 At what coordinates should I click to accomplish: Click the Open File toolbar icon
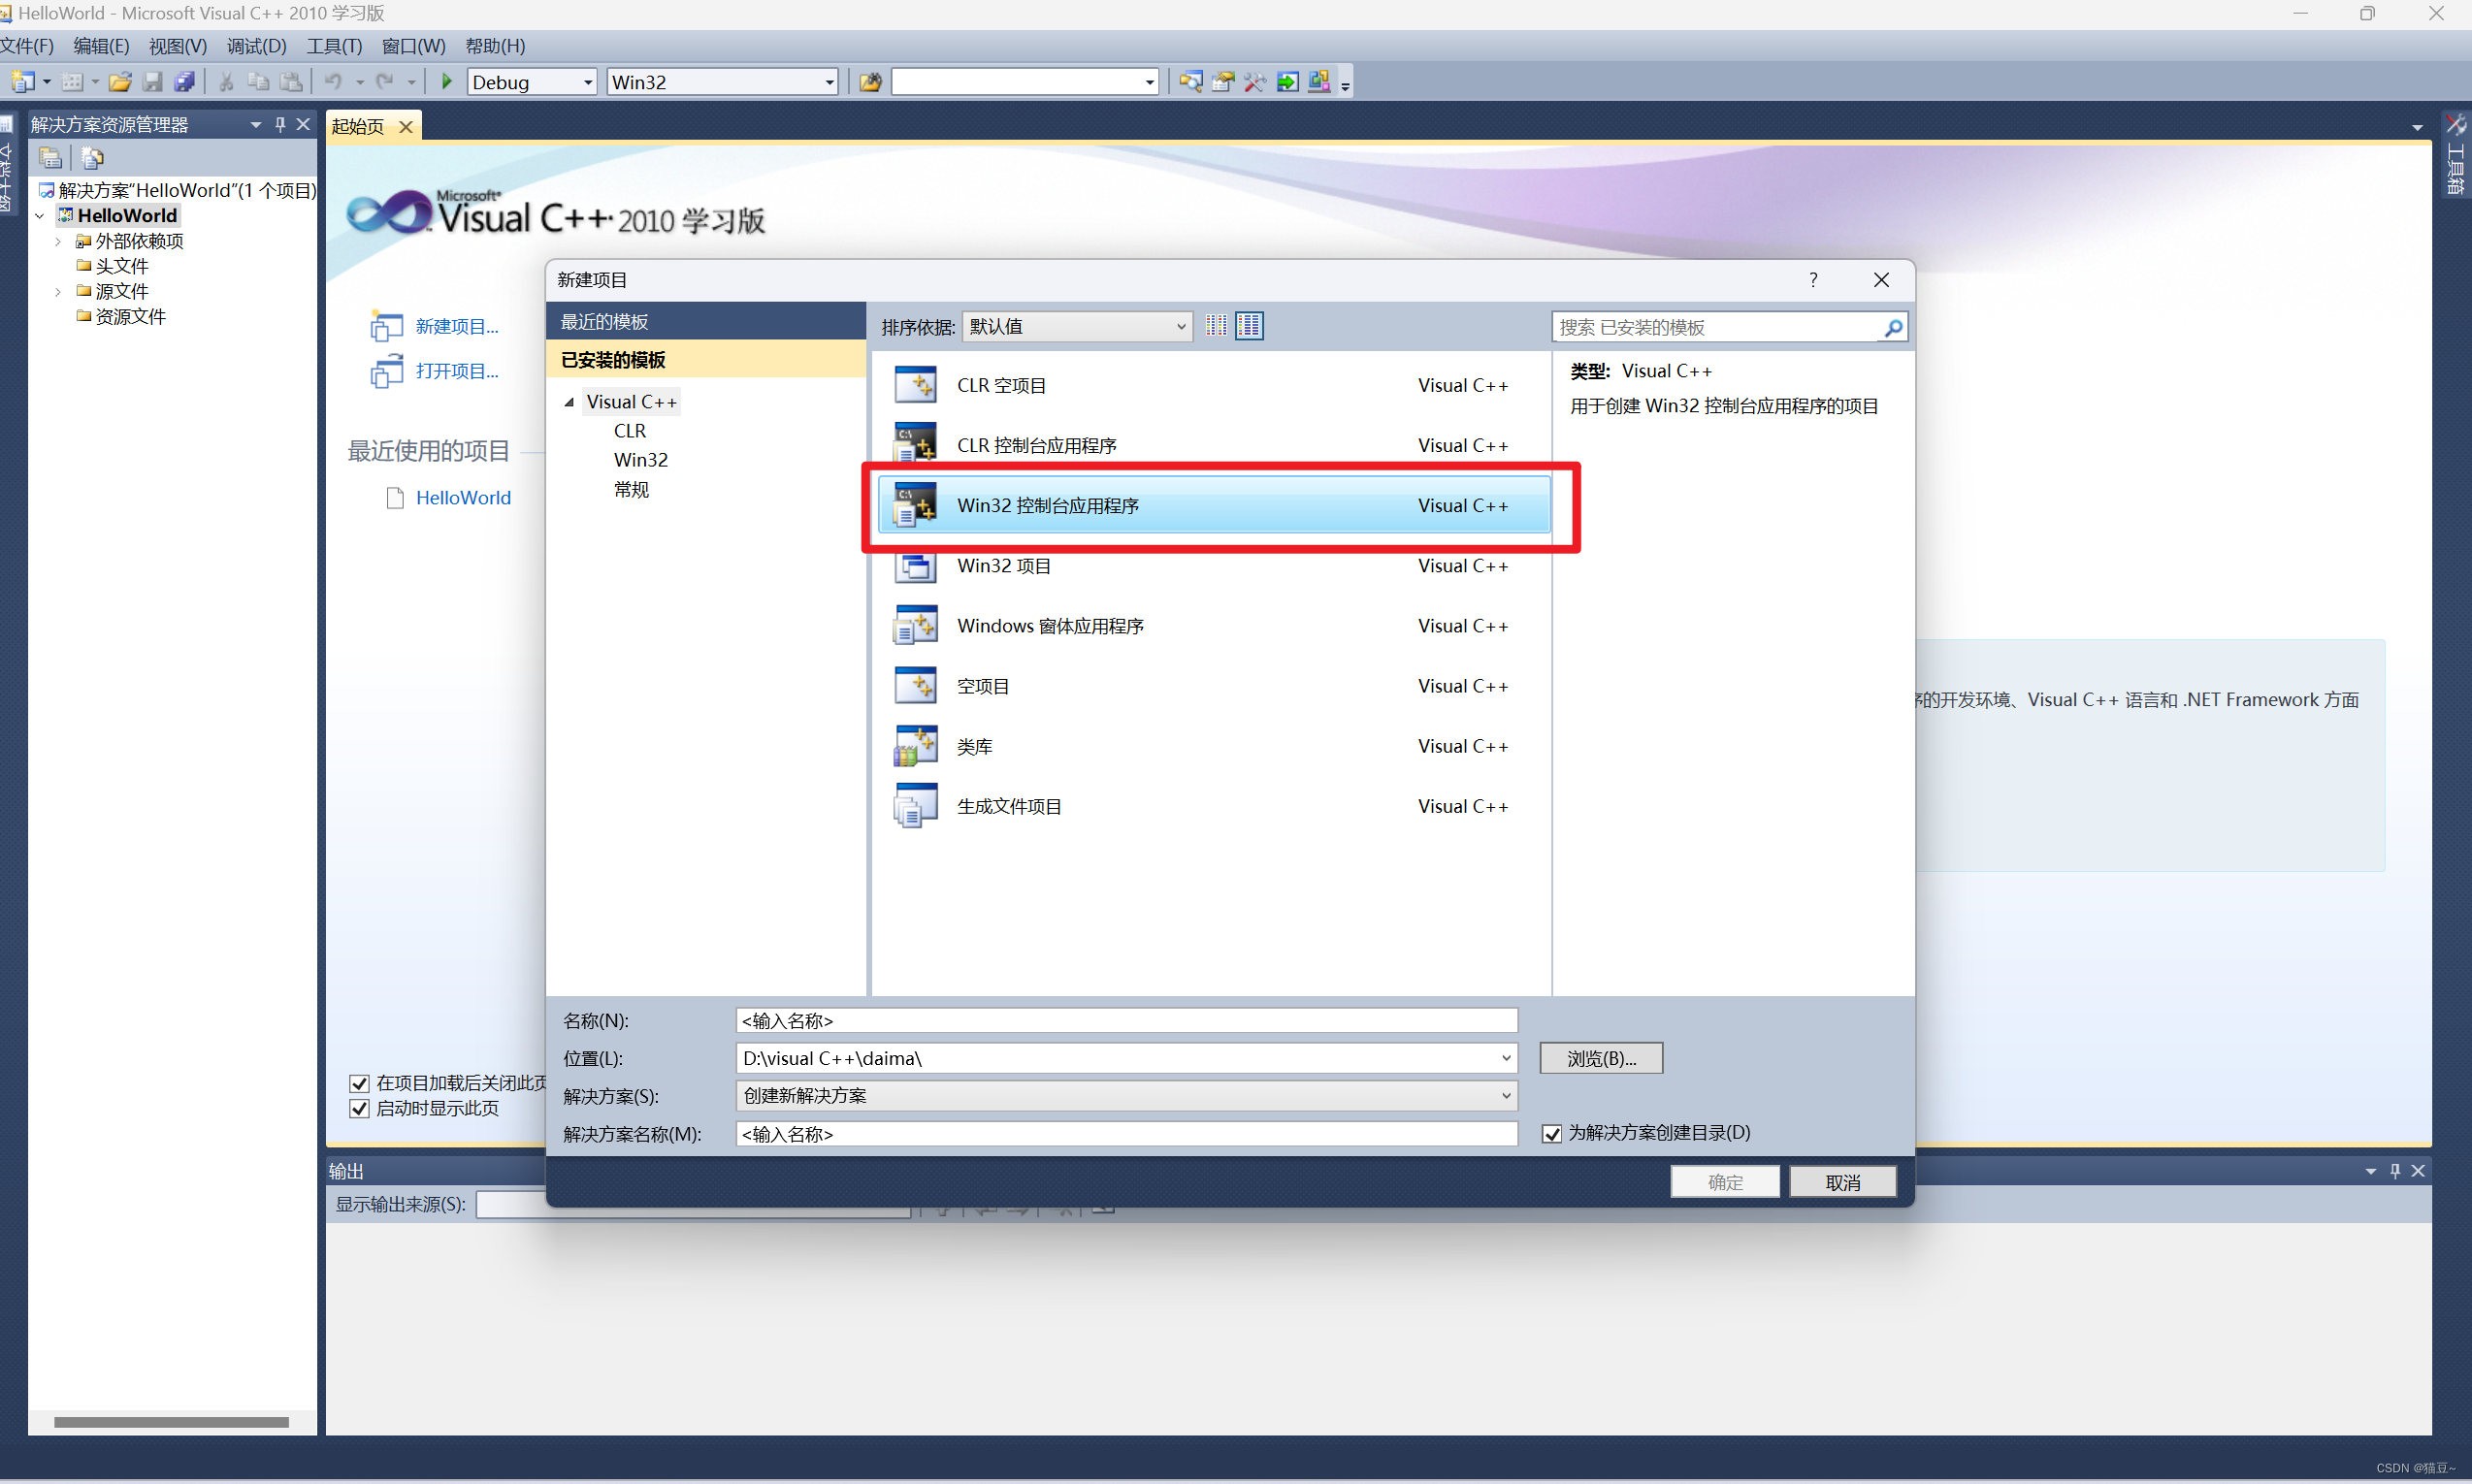click(x=120, y=81)
